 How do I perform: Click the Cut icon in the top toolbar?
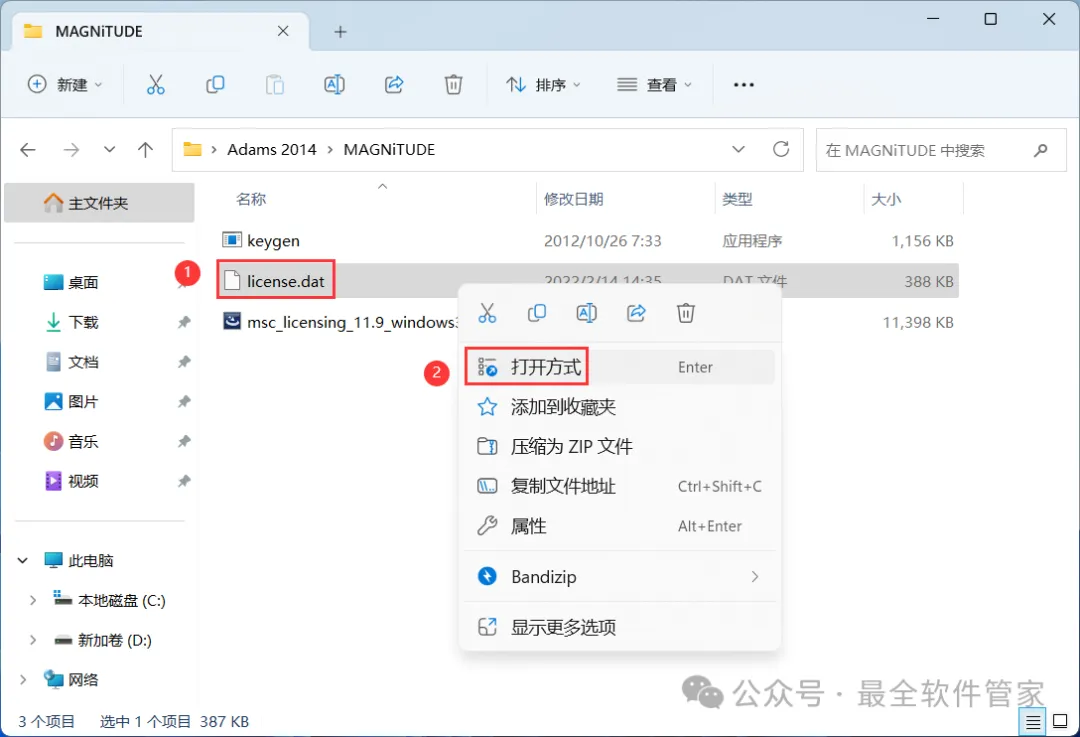(156, 85)
